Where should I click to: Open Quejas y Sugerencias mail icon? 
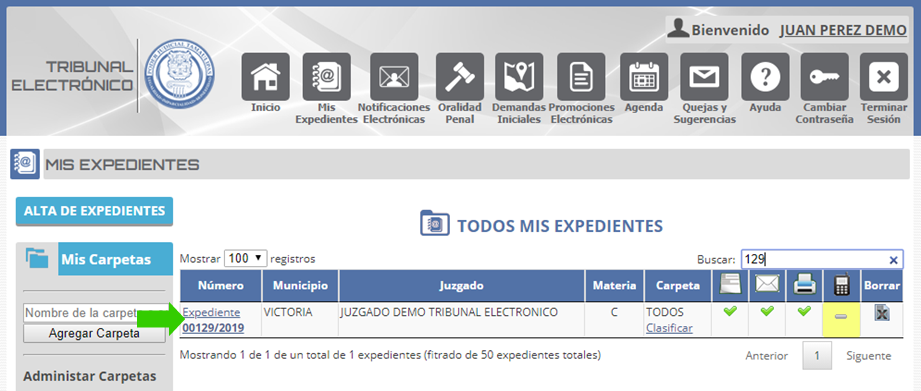click(704, 77)
